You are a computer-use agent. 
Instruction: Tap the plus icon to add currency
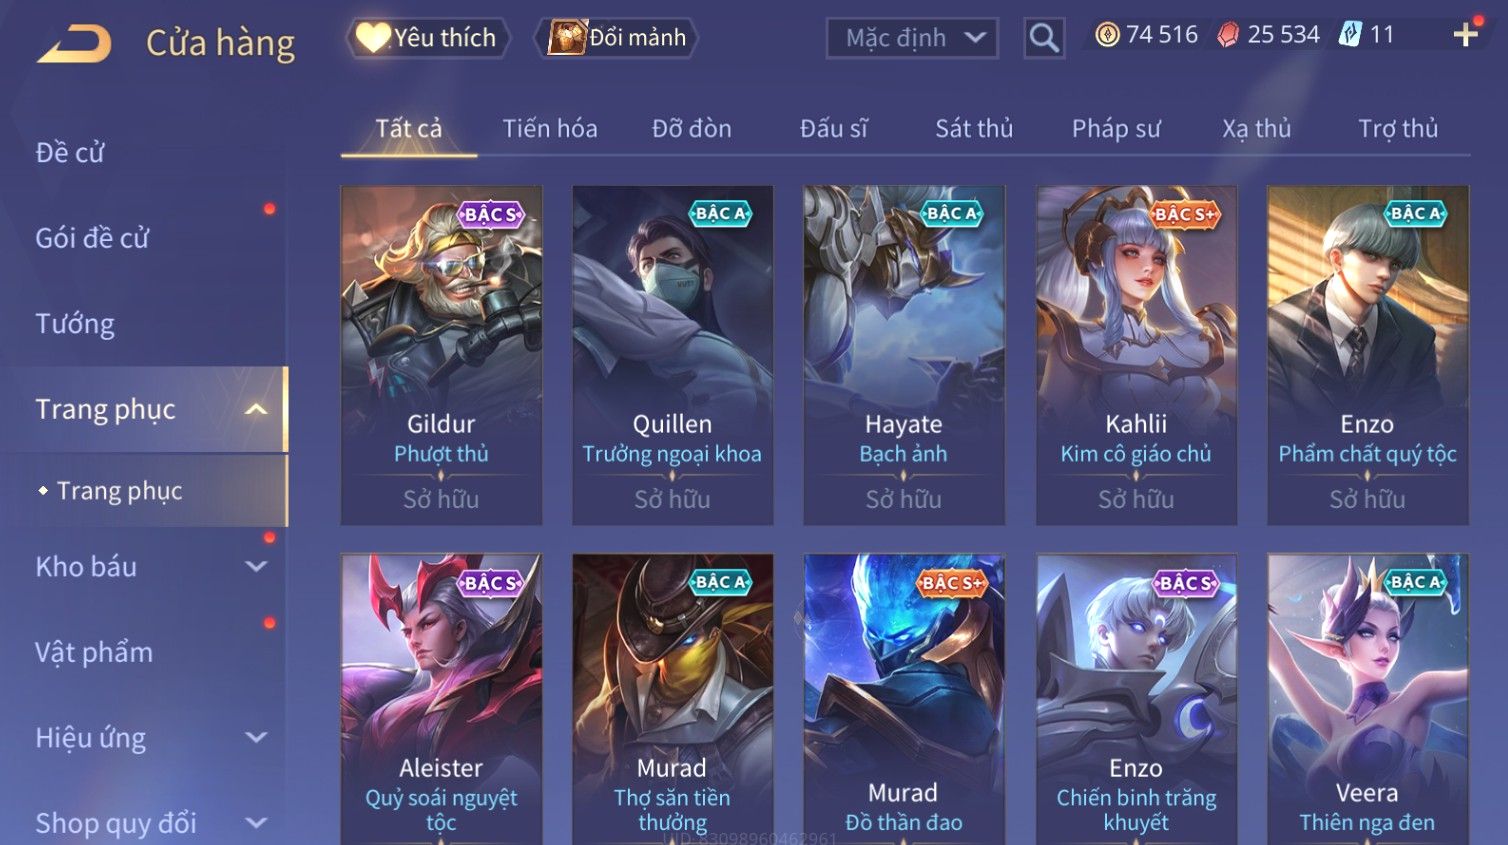coord(1465,35)
